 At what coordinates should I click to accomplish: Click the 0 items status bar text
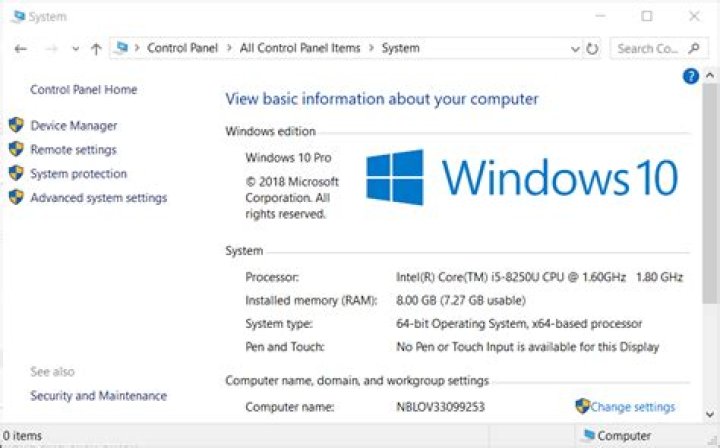pos(22,436)
